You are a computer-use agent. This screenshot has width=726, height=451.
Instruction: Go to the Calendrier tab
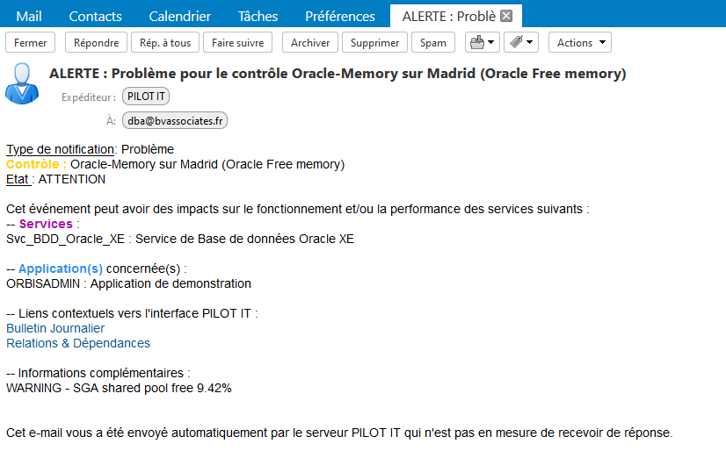click(x=180, y=16)
